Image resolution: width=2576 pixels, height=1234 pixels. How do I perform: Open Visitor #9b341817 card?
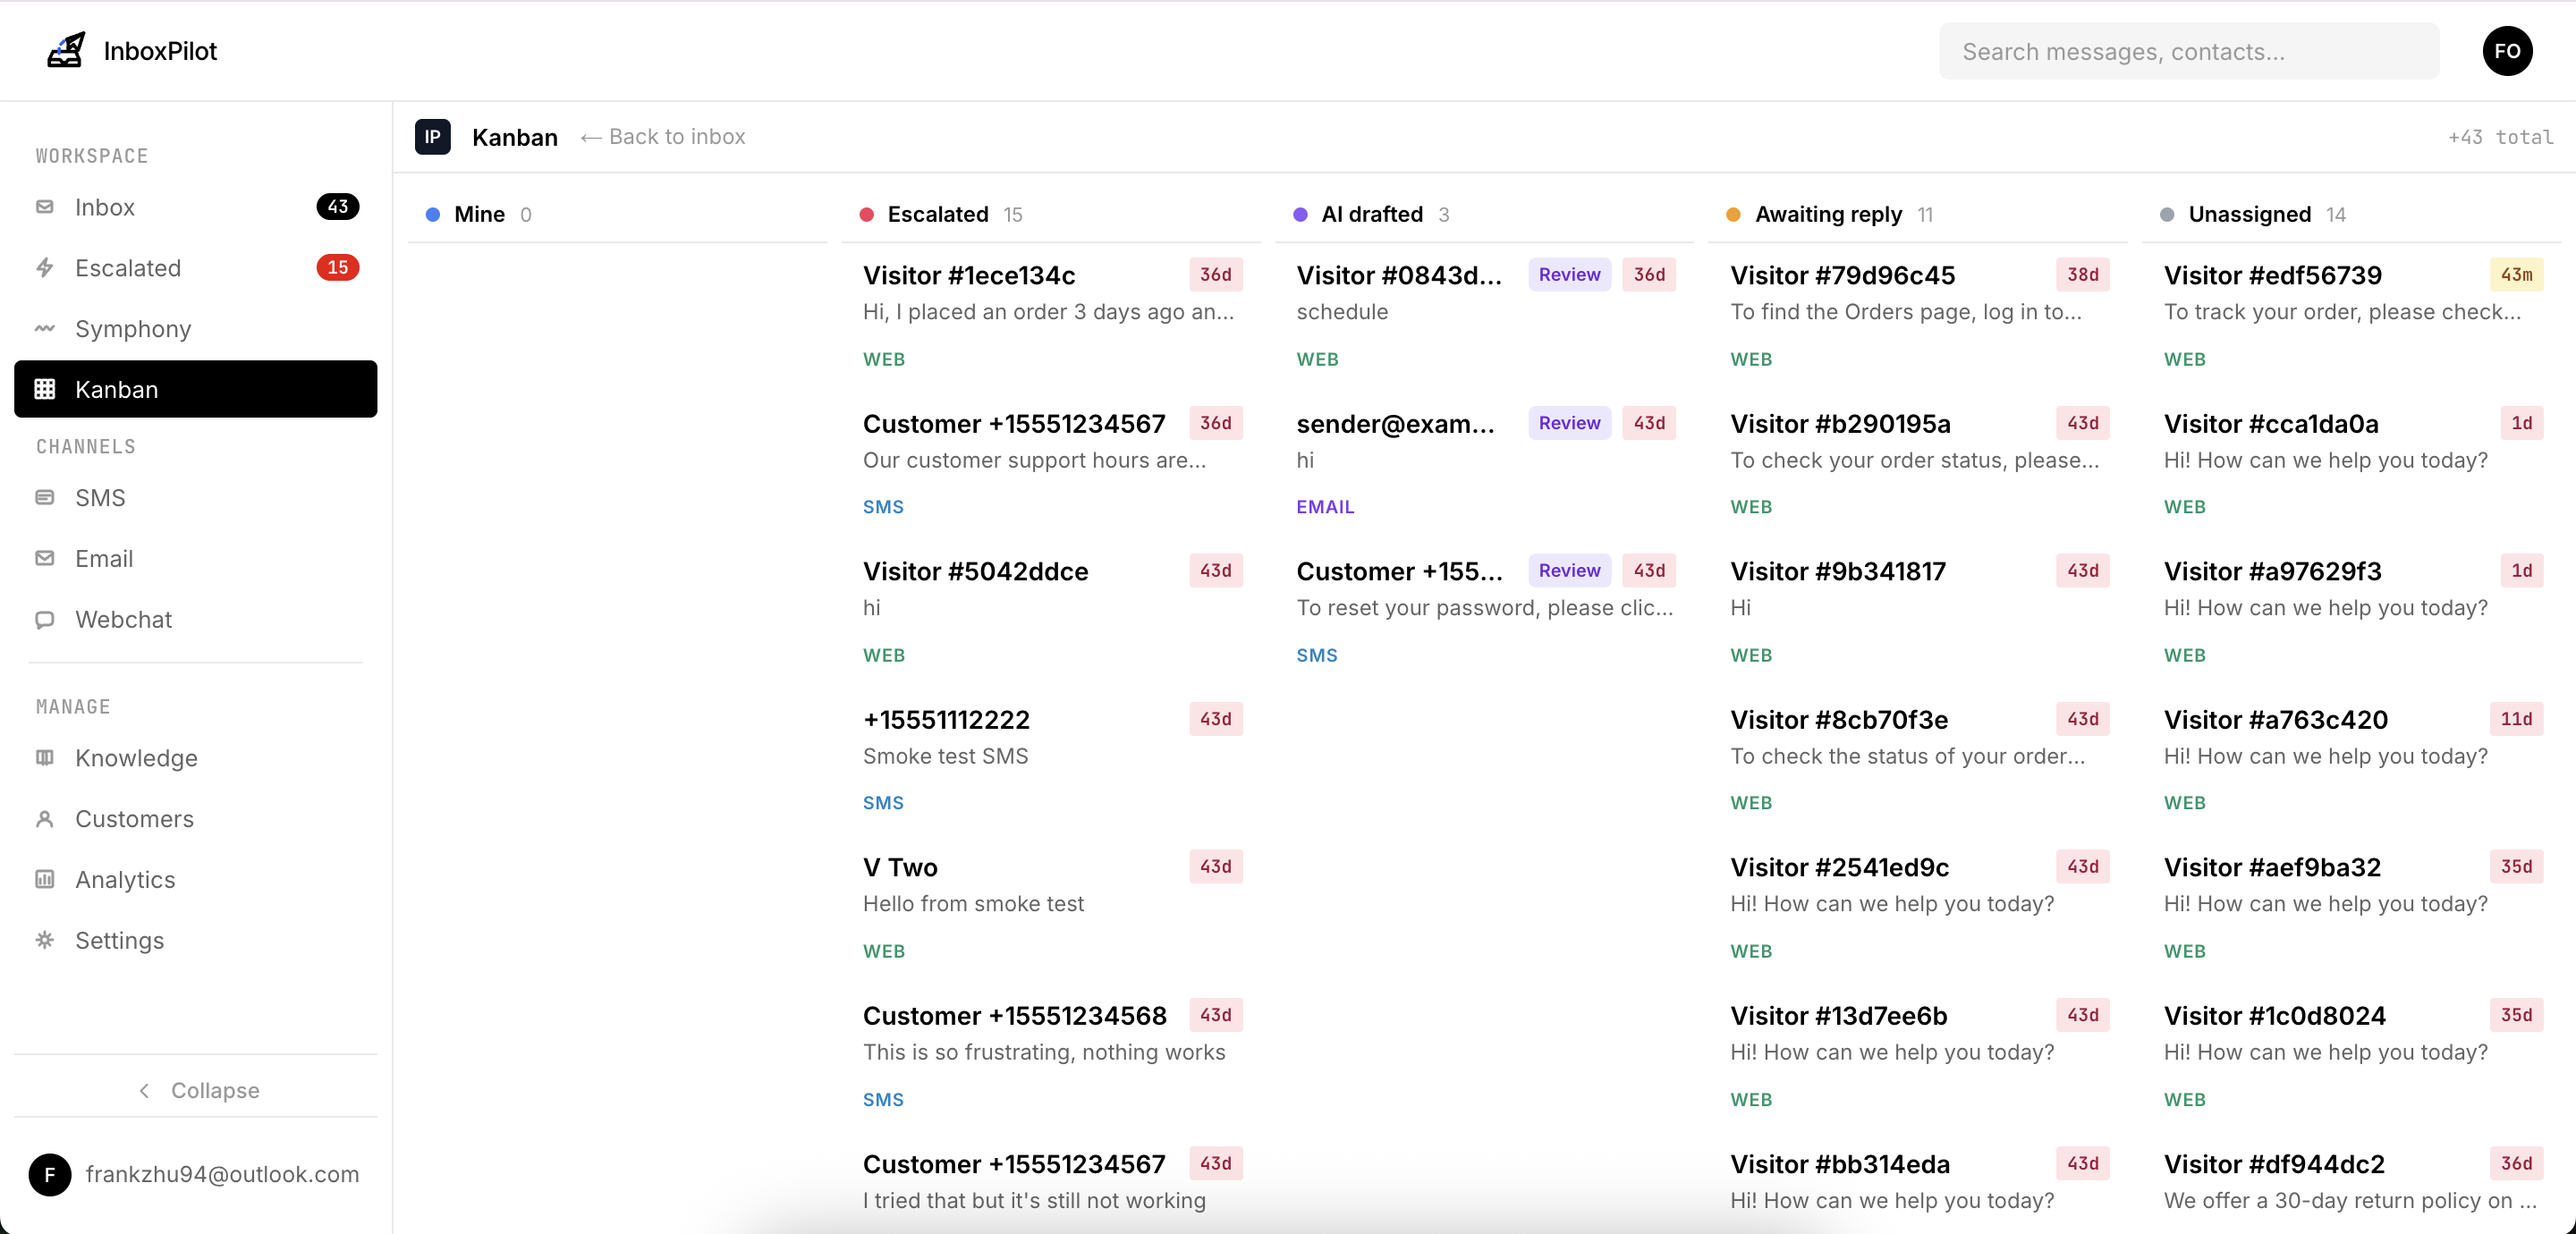(1918, 612)
